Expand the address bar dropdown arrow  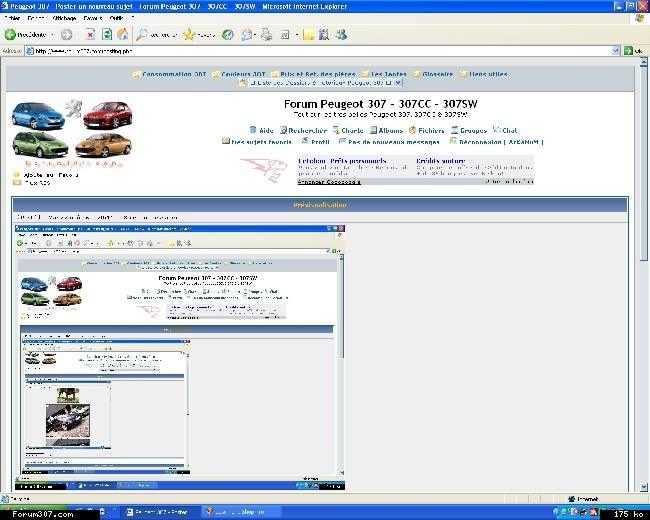[616, 51]
